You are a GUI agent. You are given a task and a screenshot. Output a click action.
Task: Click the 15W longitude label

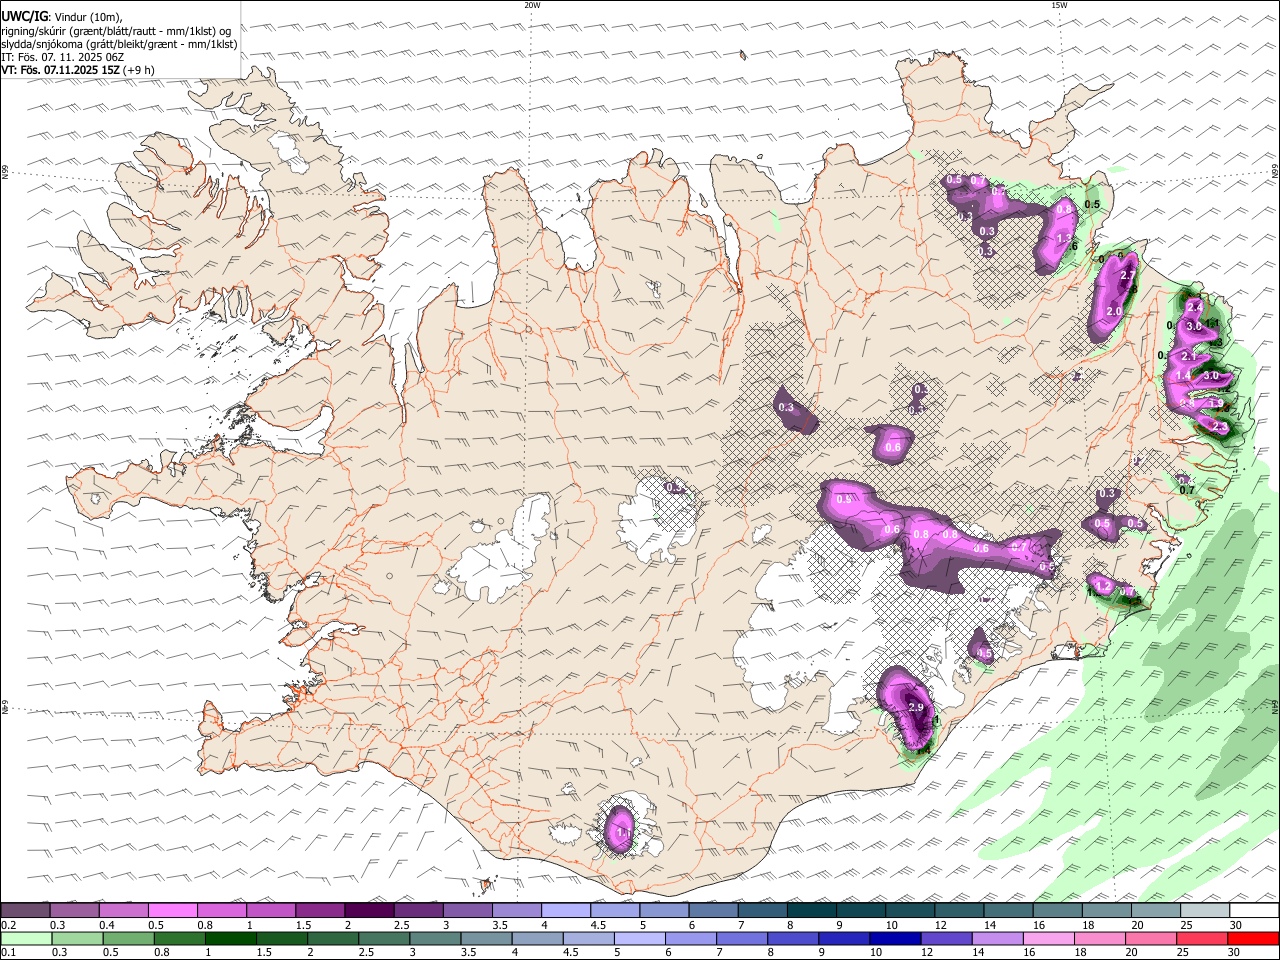pos(1058,5)
